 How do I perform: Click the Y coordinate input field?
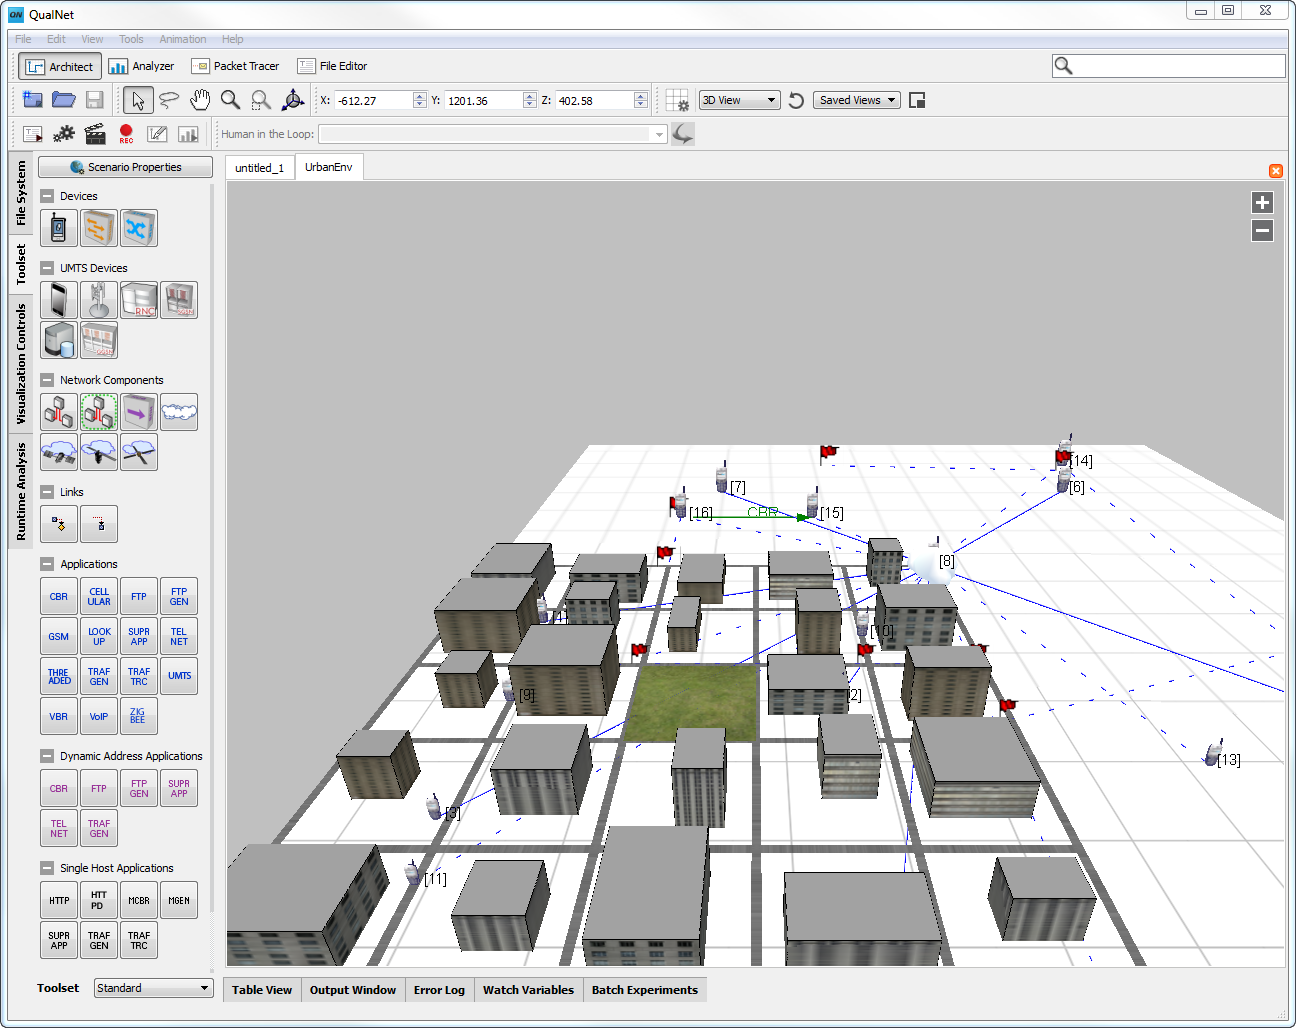[x=483, y=100]
